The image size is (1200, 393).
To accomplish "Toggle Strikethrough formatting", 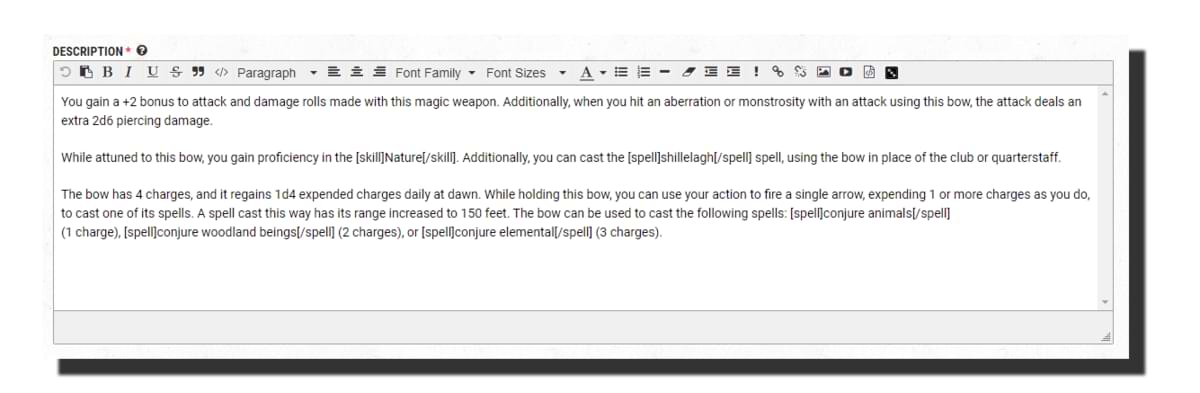I will [175, 72].
